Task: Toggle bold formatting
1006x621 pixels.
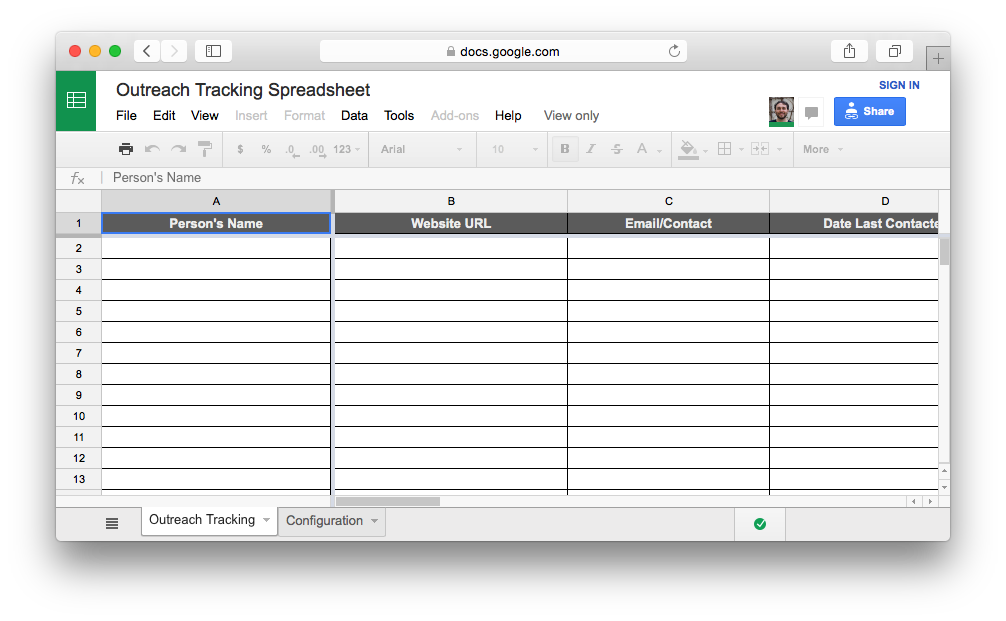Action: 565,148
